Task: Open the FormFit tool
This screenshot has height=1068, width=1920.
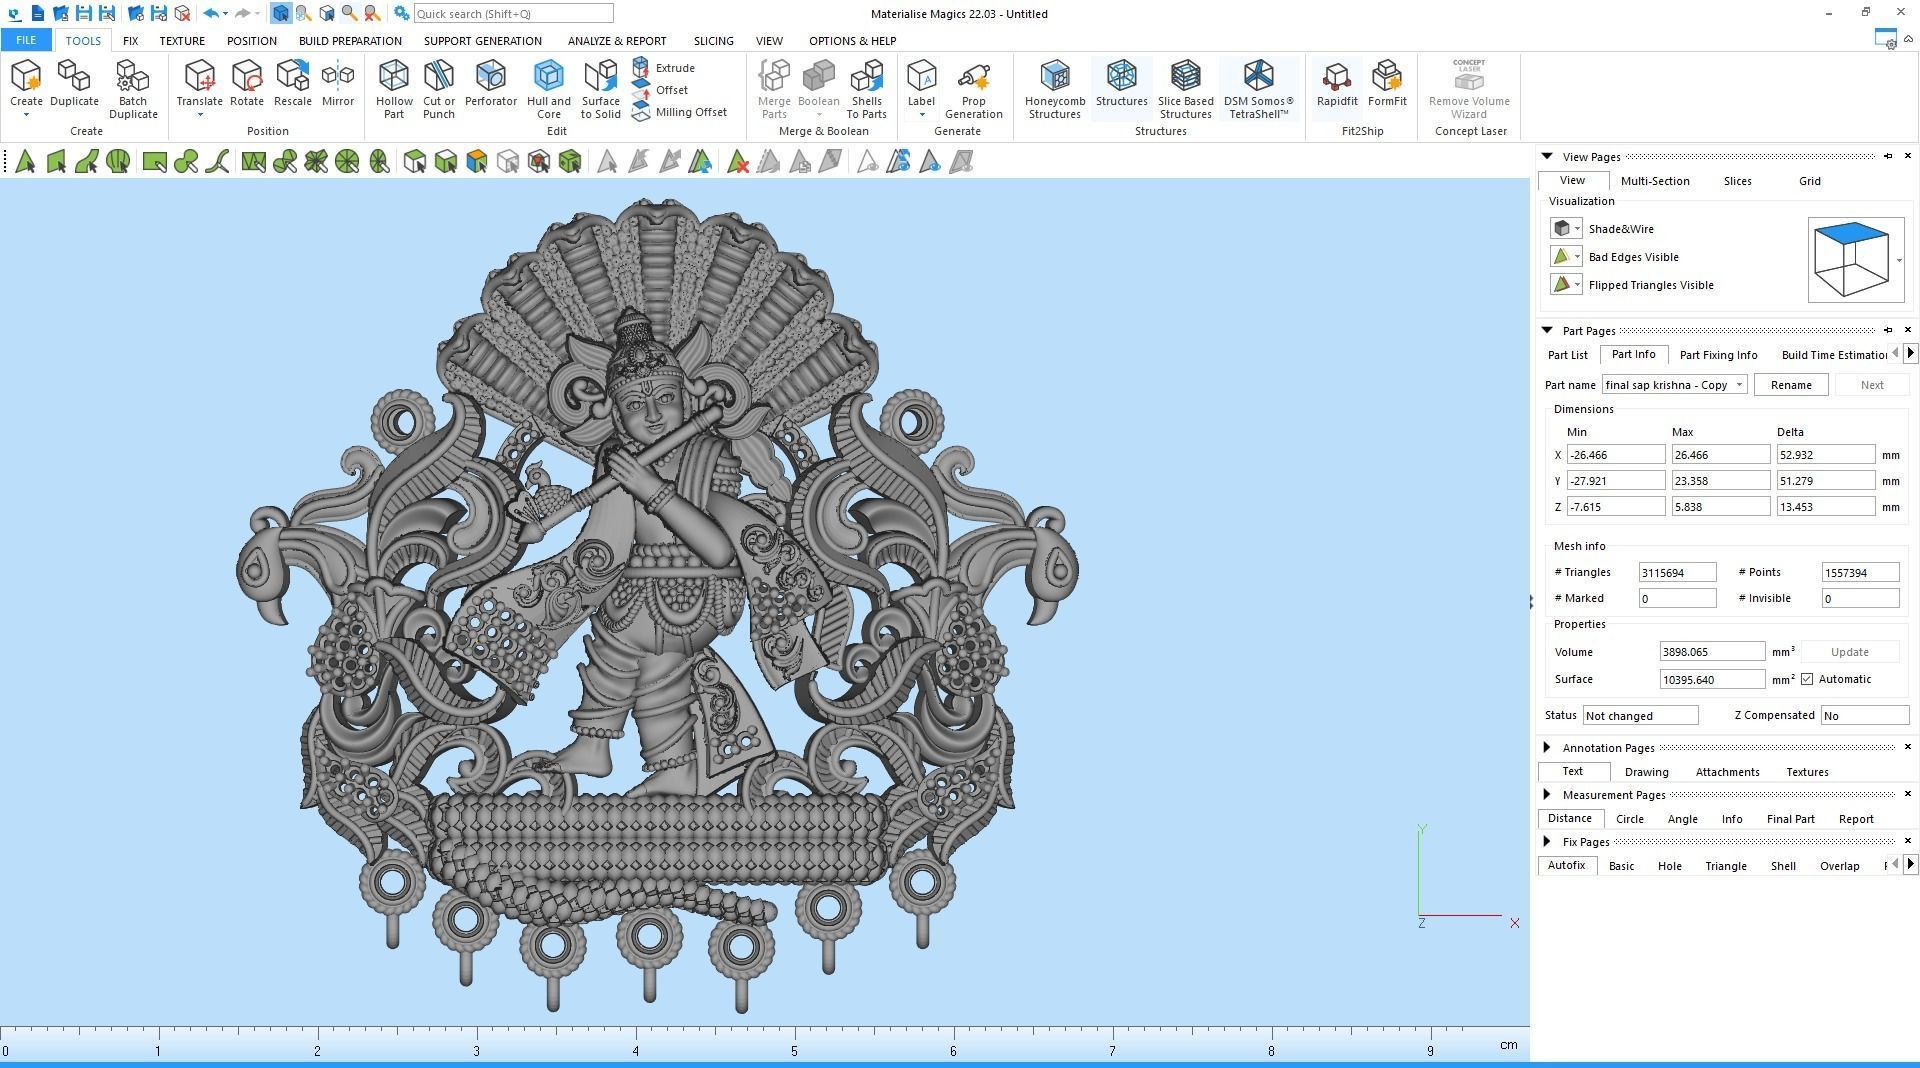Action: pos(1387,83)
